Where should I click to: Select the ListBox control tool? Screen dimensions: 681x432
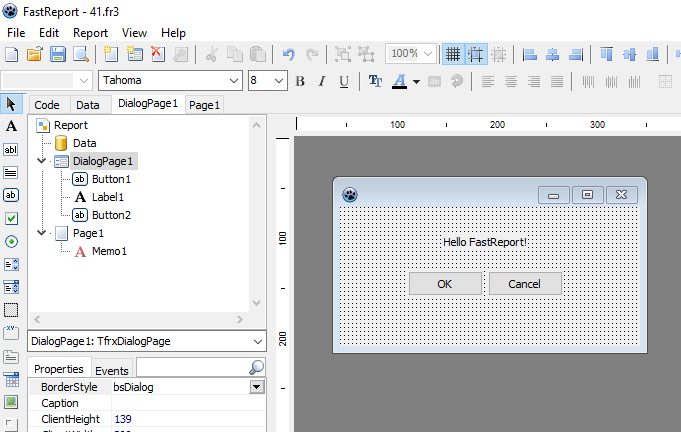point(11,264)
